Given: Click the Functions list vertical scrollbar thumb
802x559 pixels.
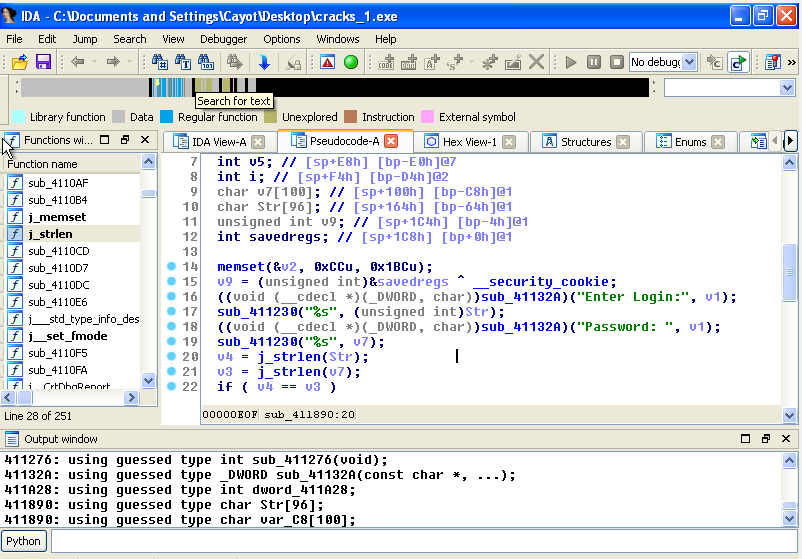Looking at the screenshot, I should point(148,193).
